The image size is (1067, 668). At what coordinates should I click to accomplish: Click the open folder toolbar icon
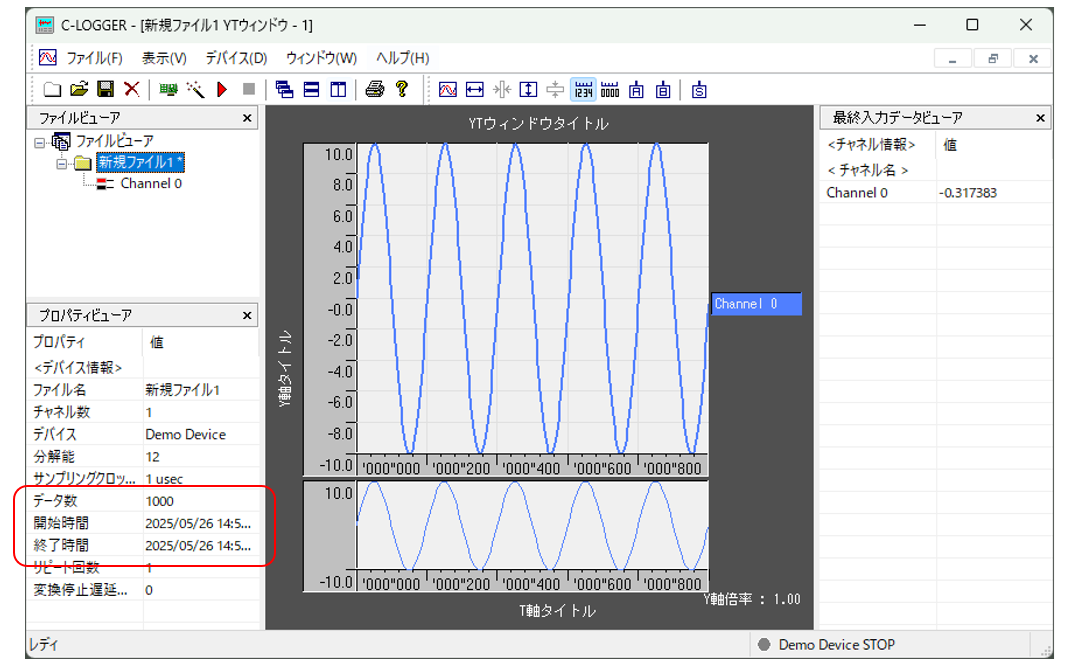78,90
